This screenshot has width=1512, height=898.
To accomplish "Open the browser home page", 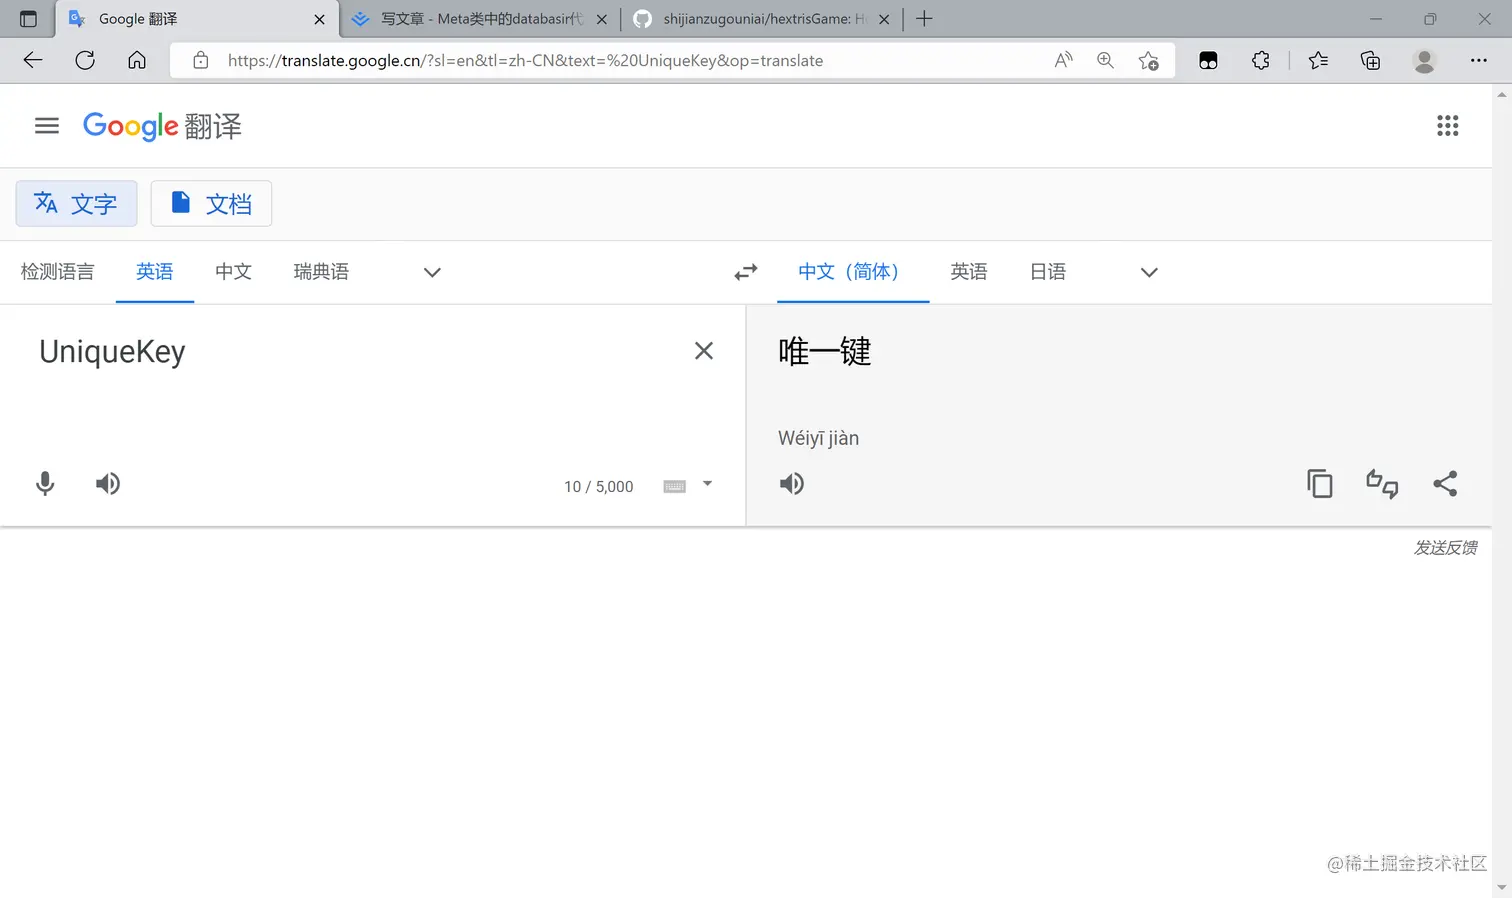I will [137, 60].
